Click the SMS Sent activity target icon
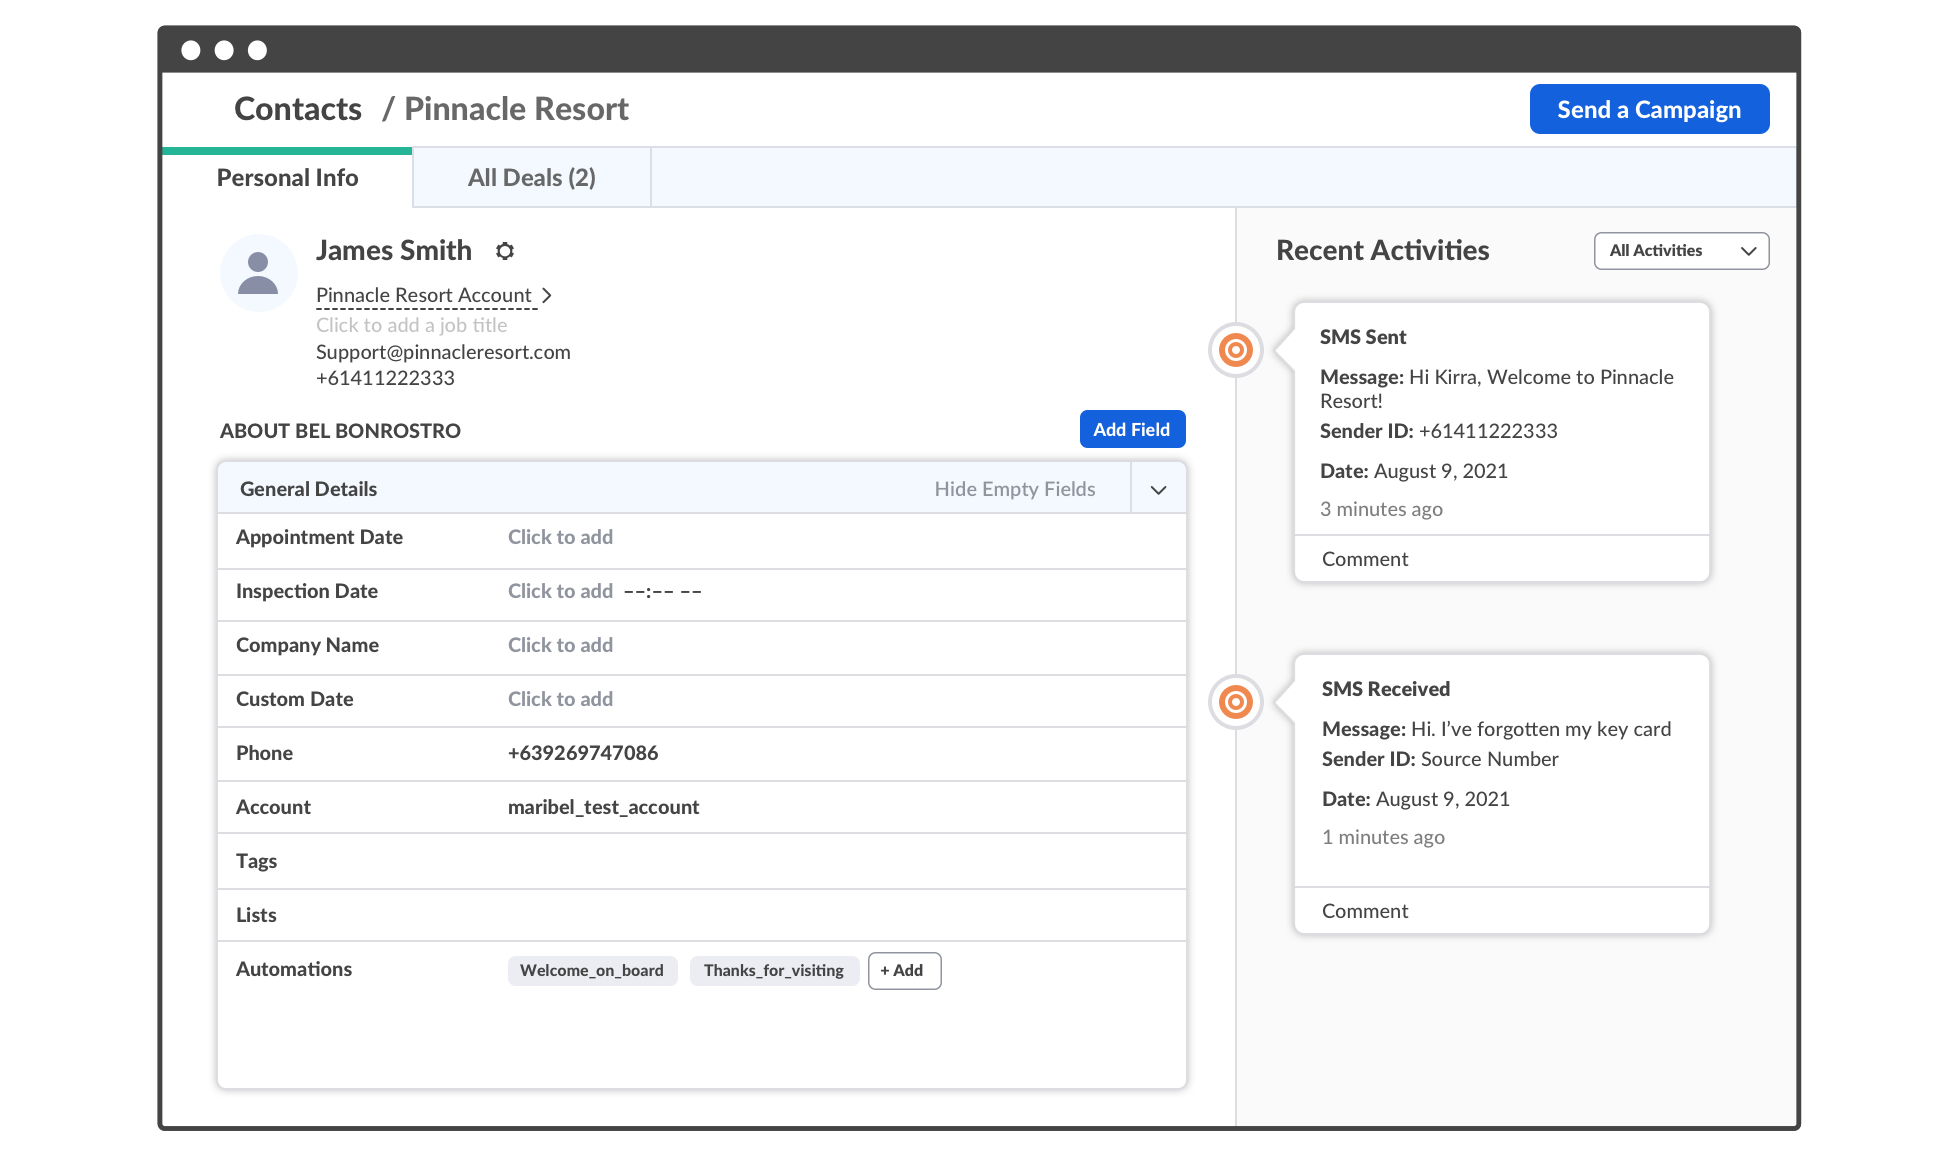Viewport: 1956px width, 1166px height. click(1236, 350)
